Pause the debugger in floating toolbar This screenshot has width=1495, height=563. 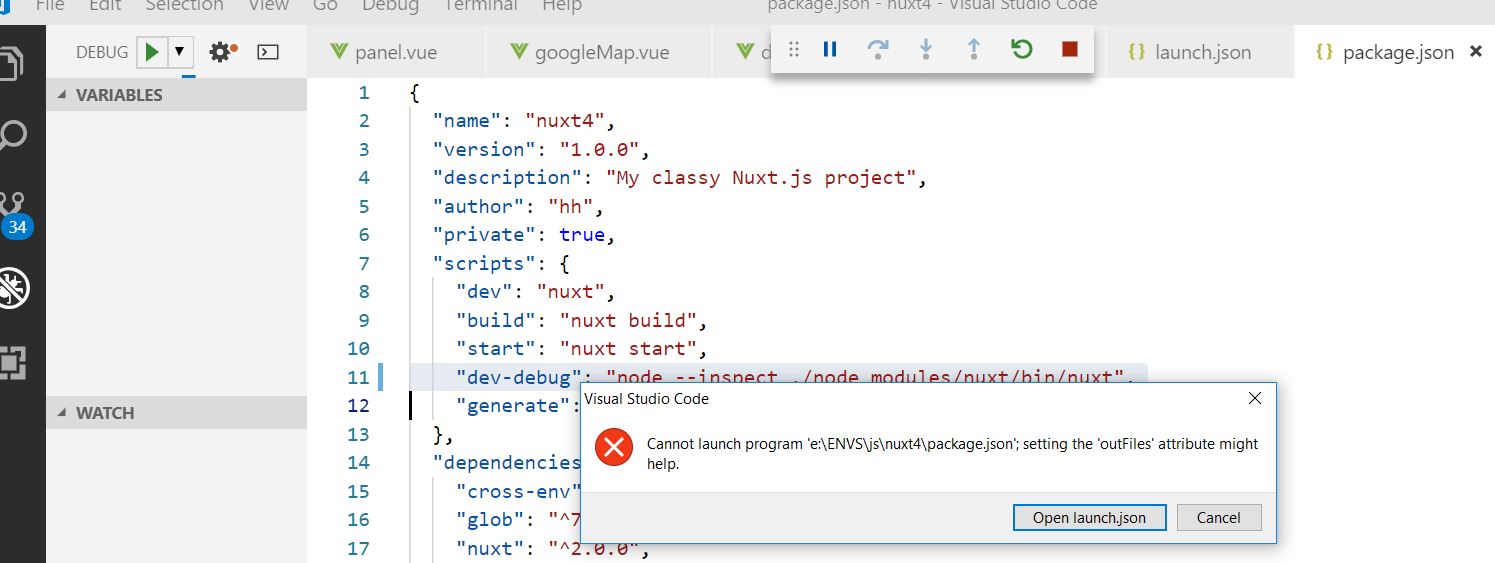coord(830,49)
